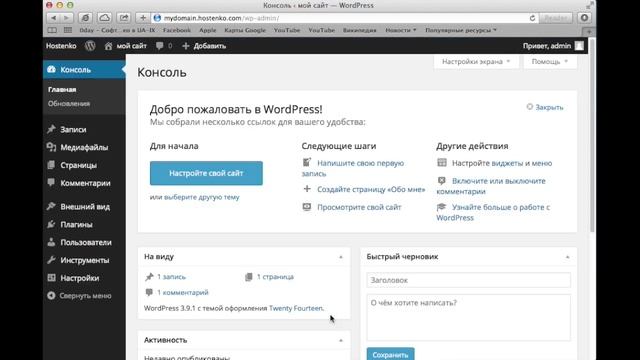Click Создайте страницу «Обо мне» link
The height and width of the screenshot is (360, 640).
tap(371, 189)
